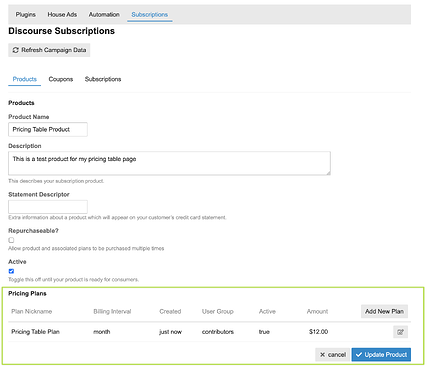Click inside the Description text area
This screenshot has height=375, width=435.
coord(169,163)
